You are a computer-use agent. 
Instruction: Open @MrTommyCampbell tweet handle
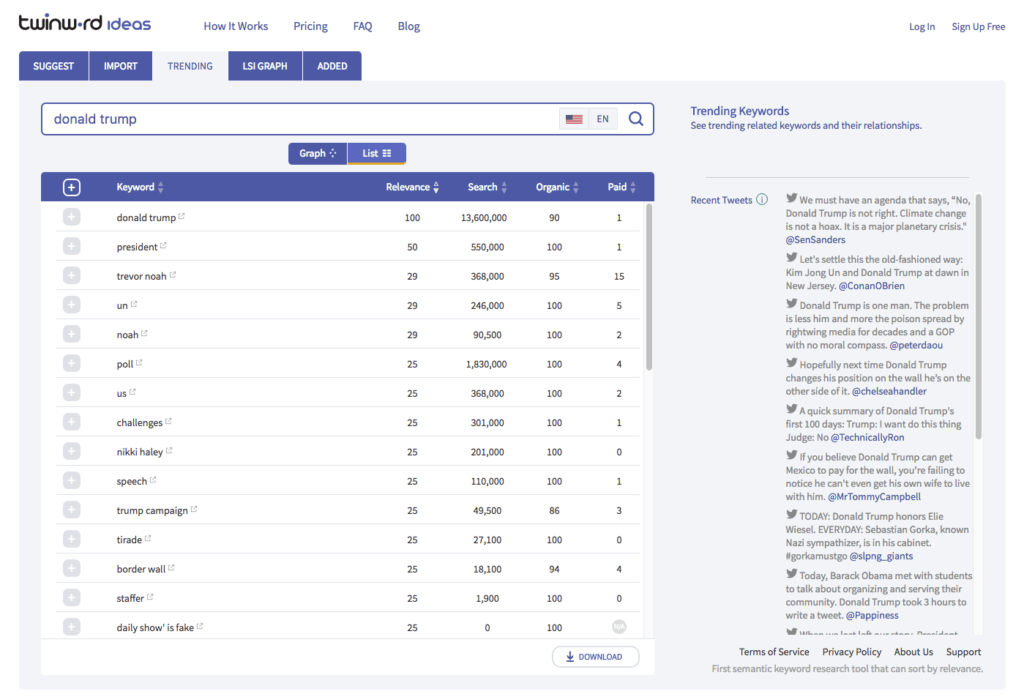pos(874,496)
